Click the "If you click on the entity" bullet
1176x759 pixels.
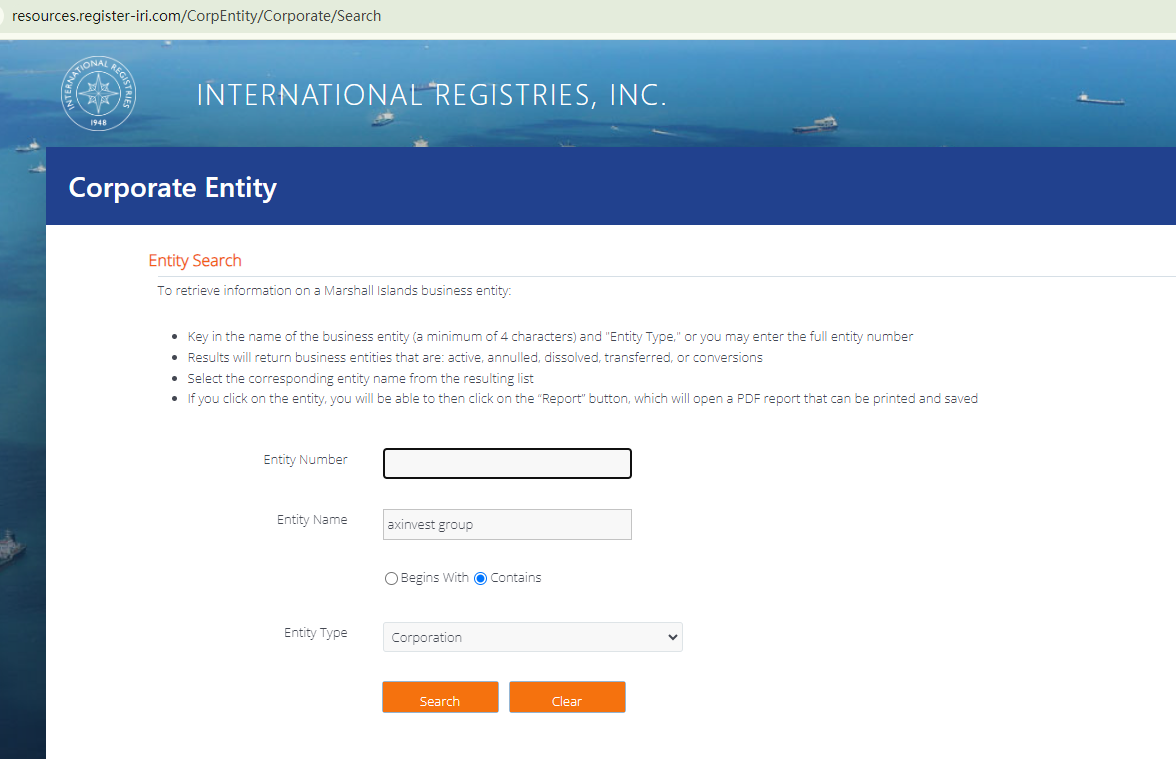point(582,399)
